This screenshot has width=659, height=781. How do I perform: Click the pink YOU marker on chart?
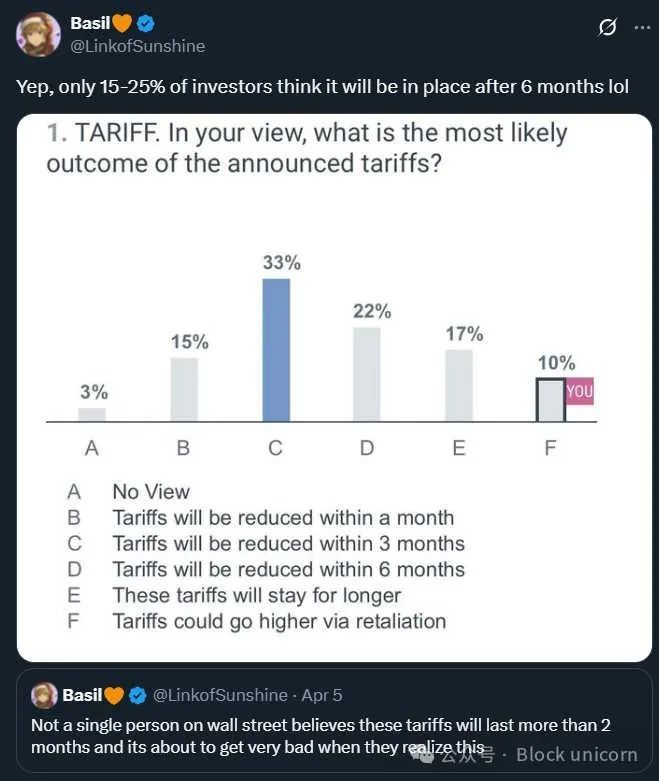point(580,392)
